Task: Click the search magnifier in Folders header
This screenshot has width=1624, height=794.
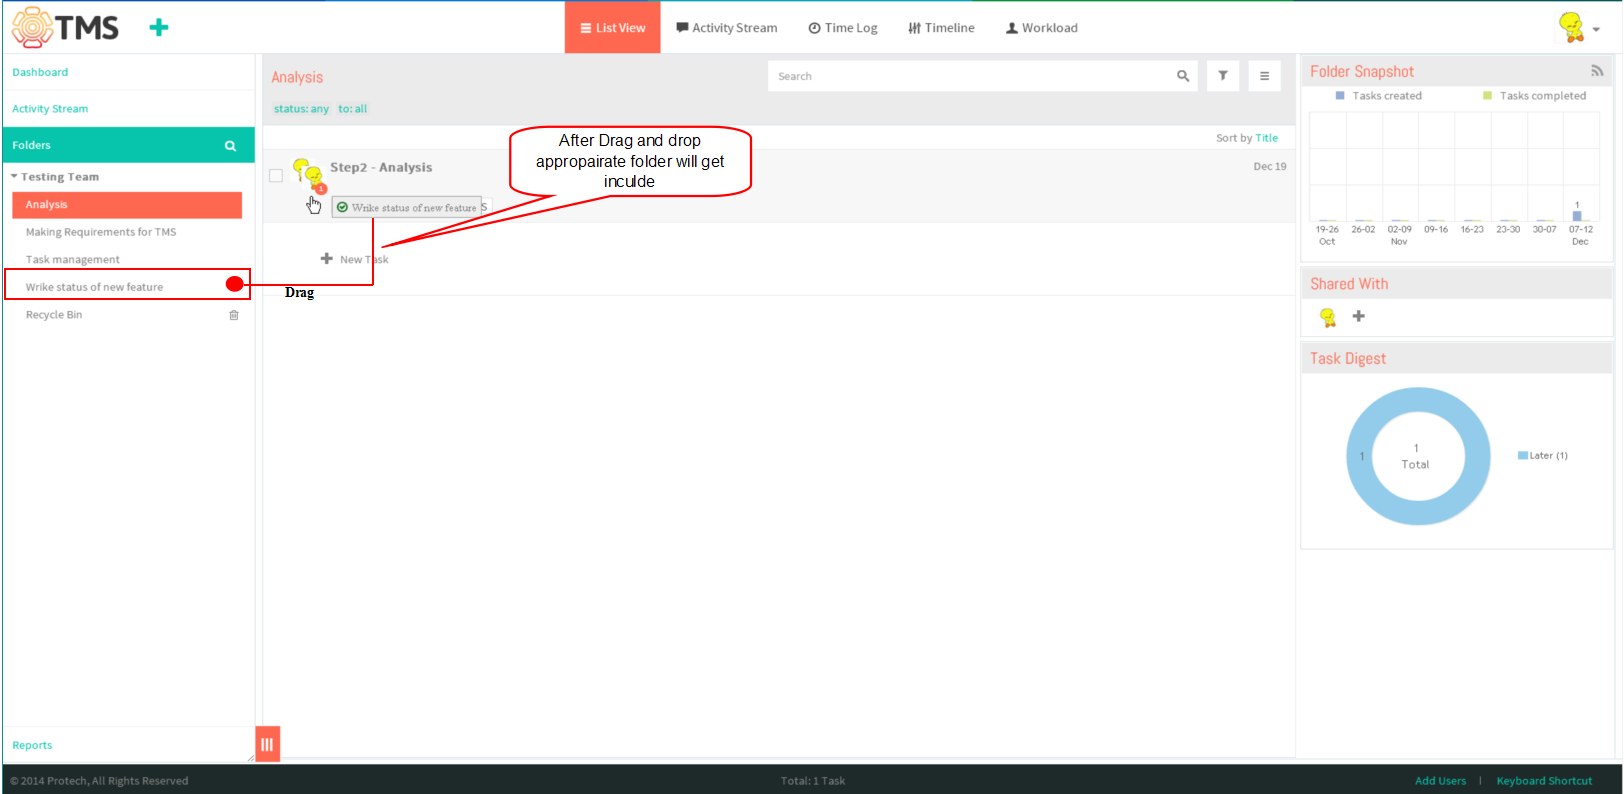Action: pos(230,146)
